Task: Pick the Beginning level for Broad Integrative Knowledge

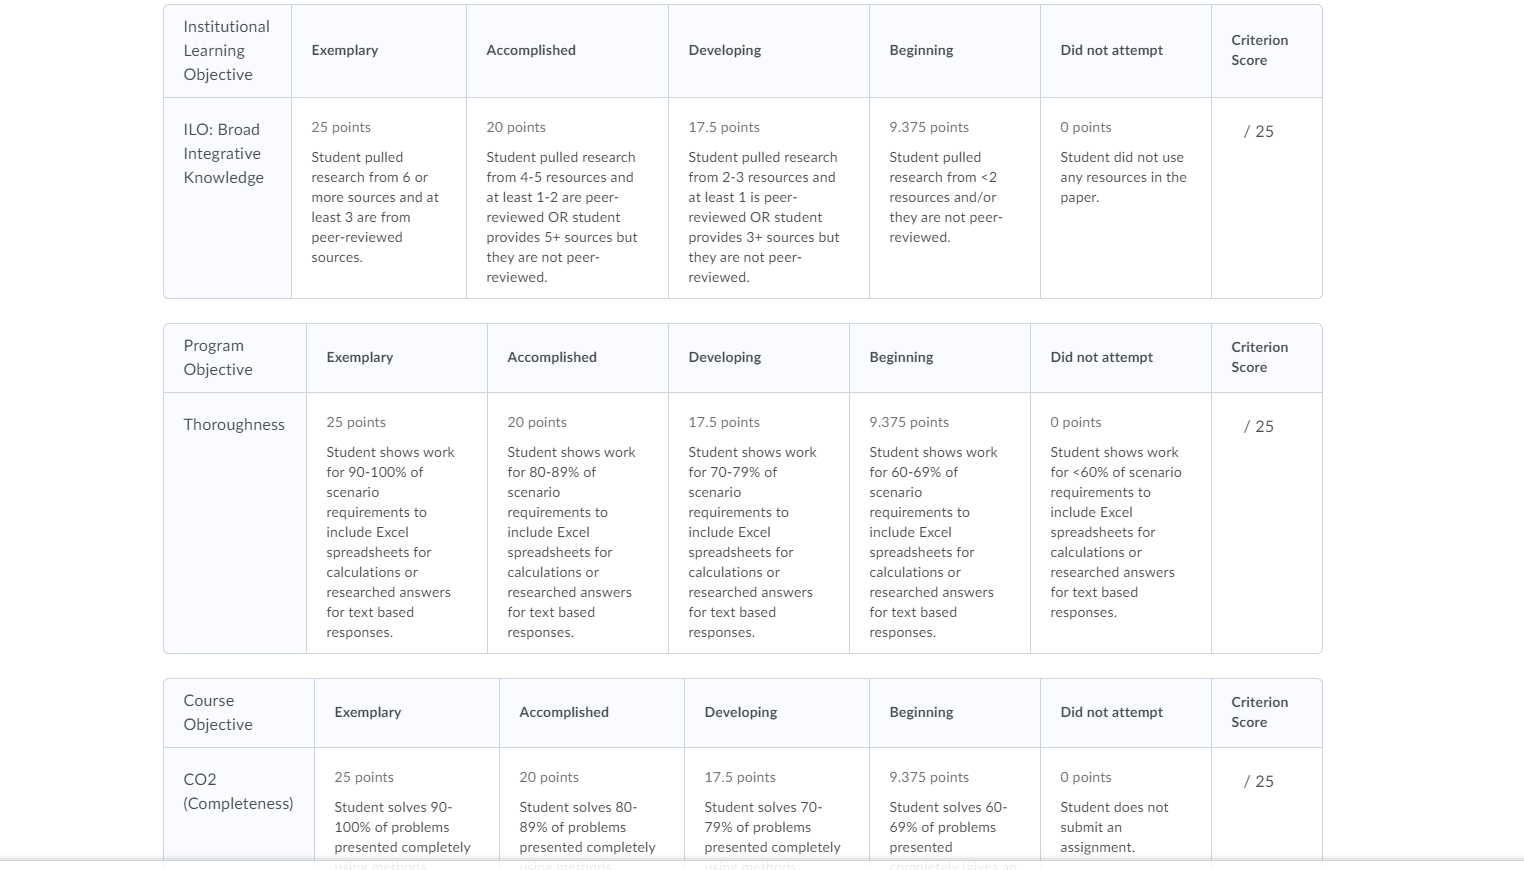Action: (955, 198)
